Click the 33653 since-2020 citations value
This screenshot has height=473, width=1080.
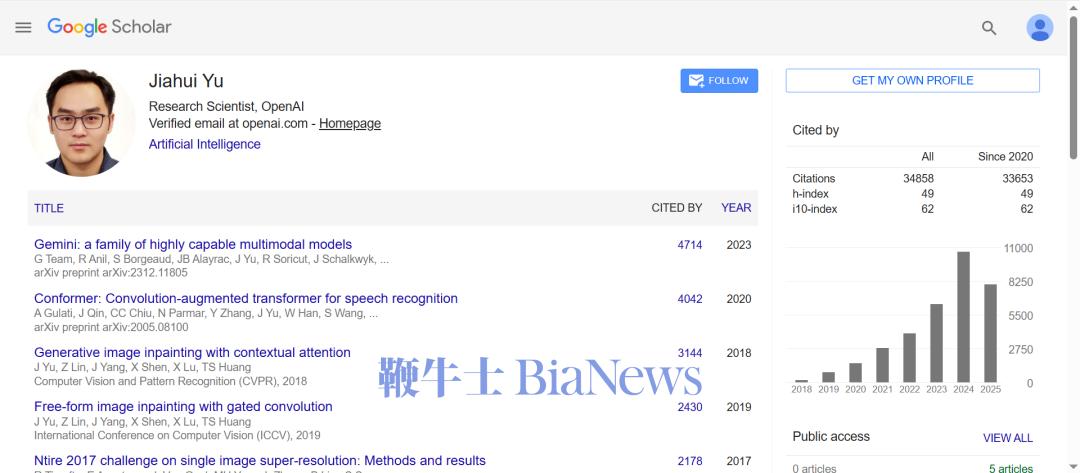coord(1017,178)
